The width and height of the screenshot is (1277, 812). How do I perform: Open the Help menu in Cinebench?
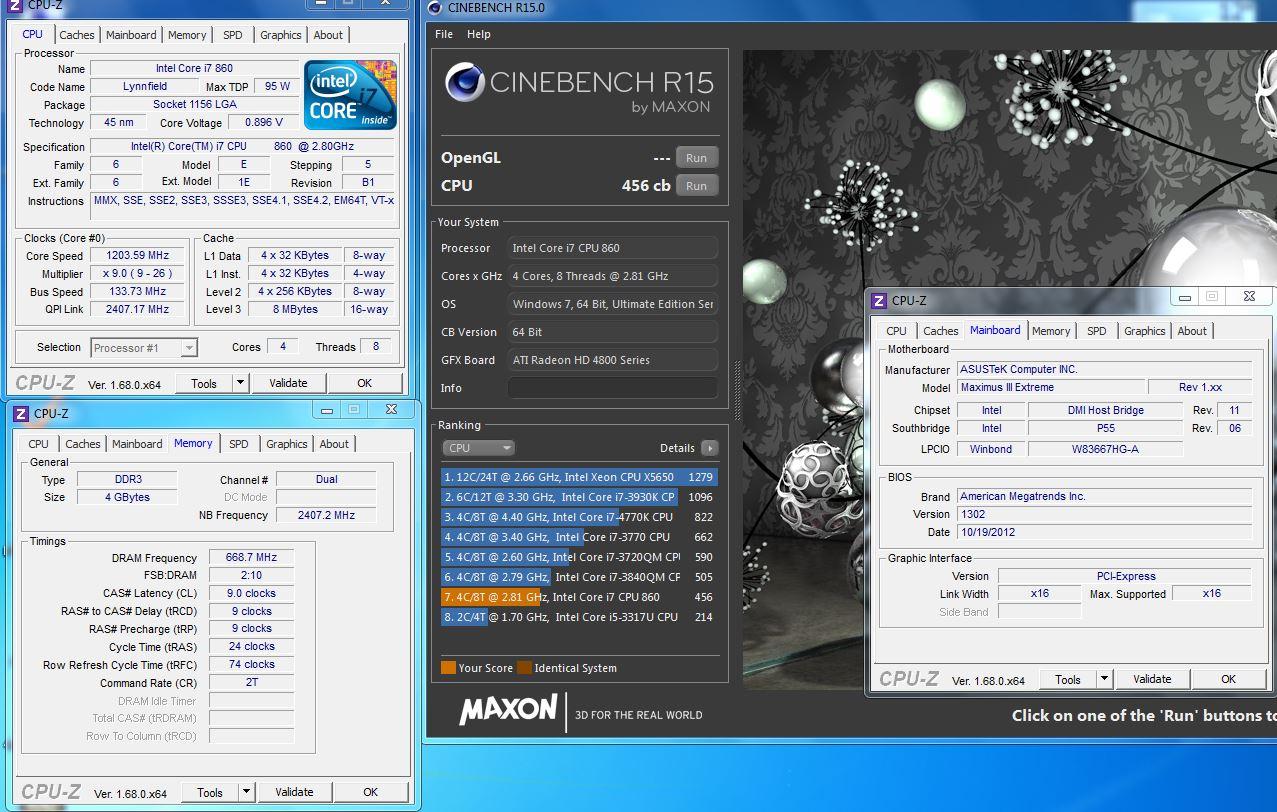coord(479,34)
